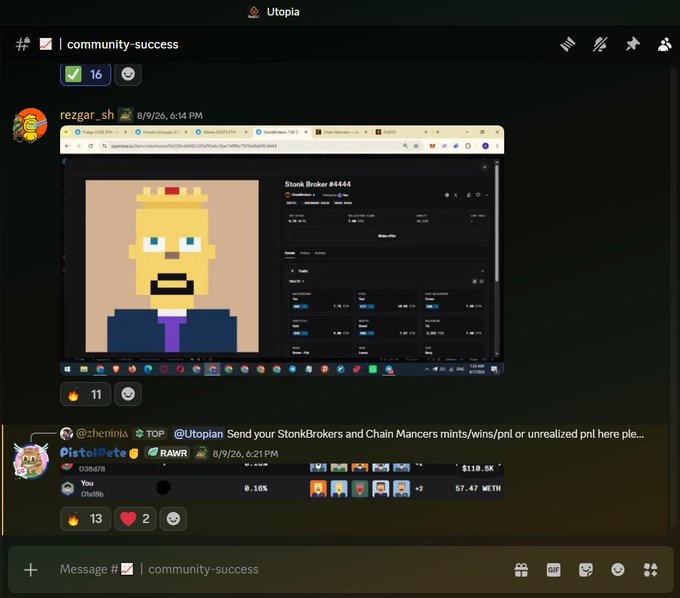
Task: Click the chart emoji in channel header
Action: click(x=46, y=44)
